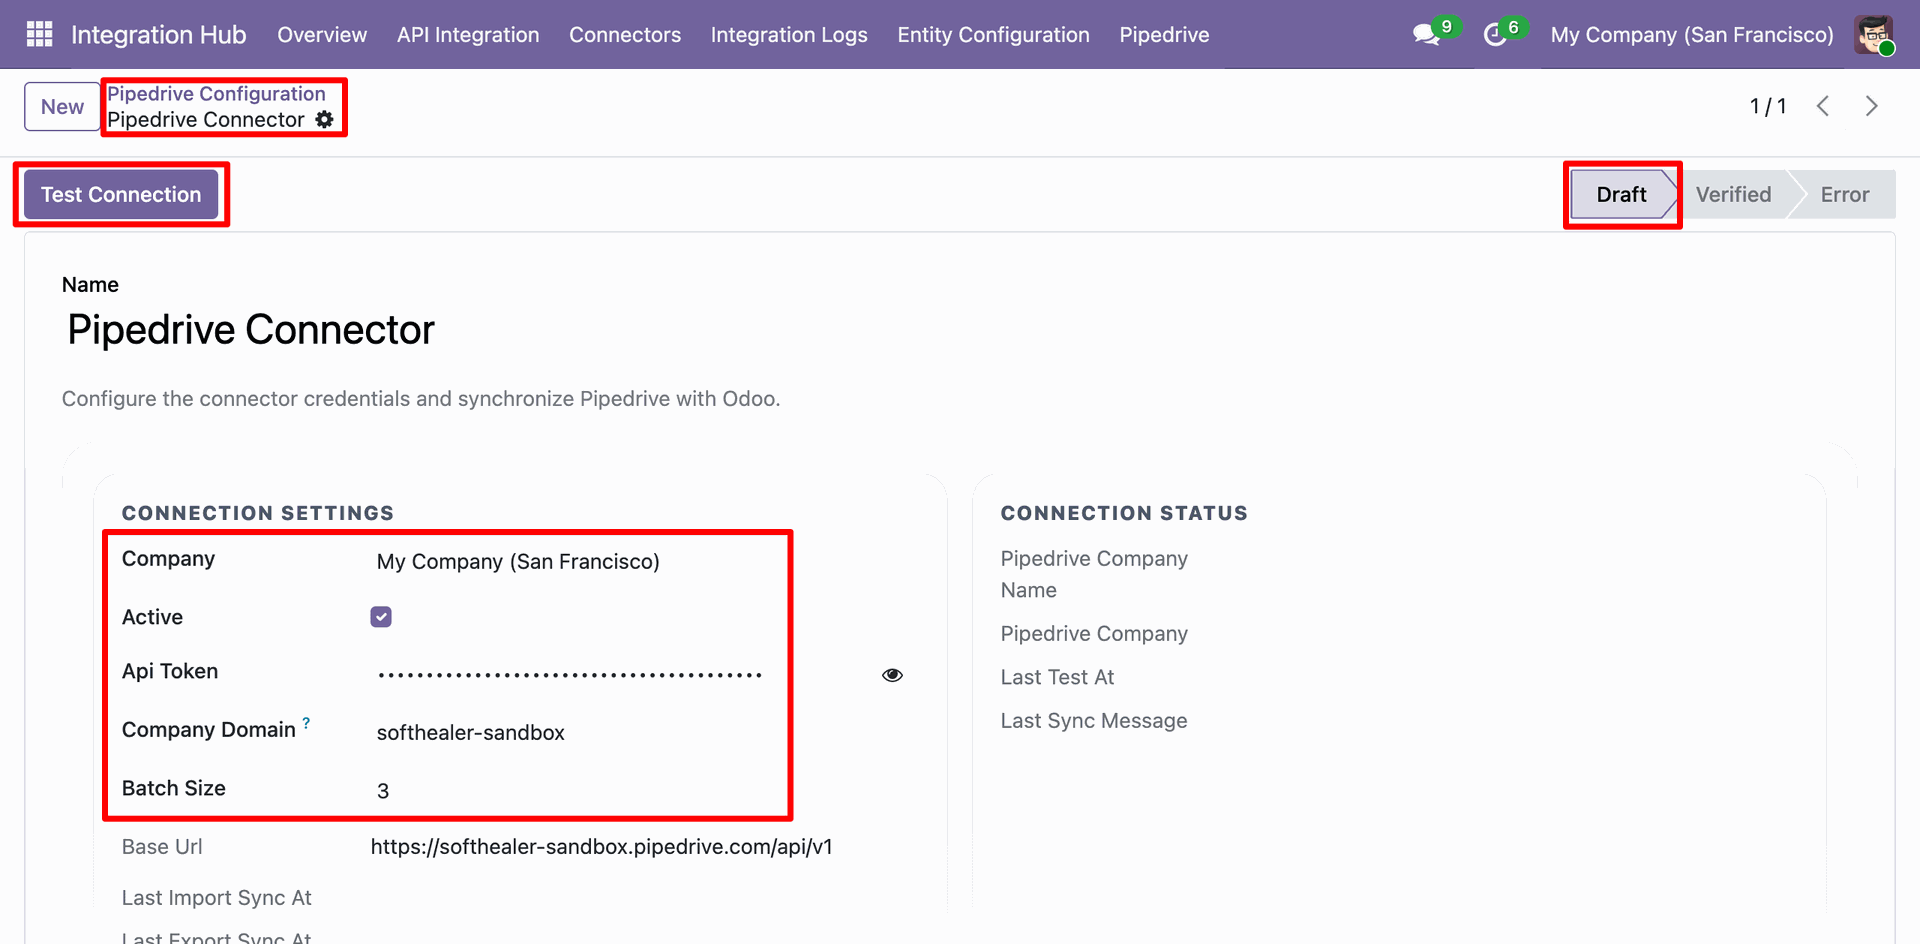Open the Entity Configuration menu
The height and width of the screenshot is (944, 1920).
(993, 34)
